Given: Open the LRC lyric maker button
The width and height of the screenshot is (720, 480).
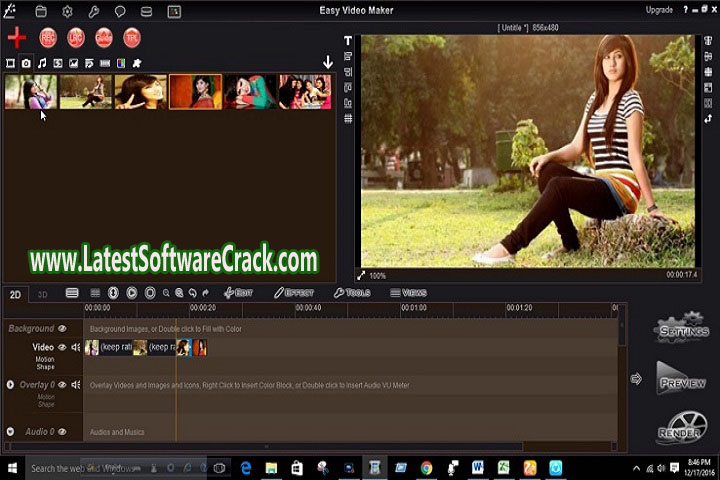Looking at the screenshot, I should pos(76,38).
